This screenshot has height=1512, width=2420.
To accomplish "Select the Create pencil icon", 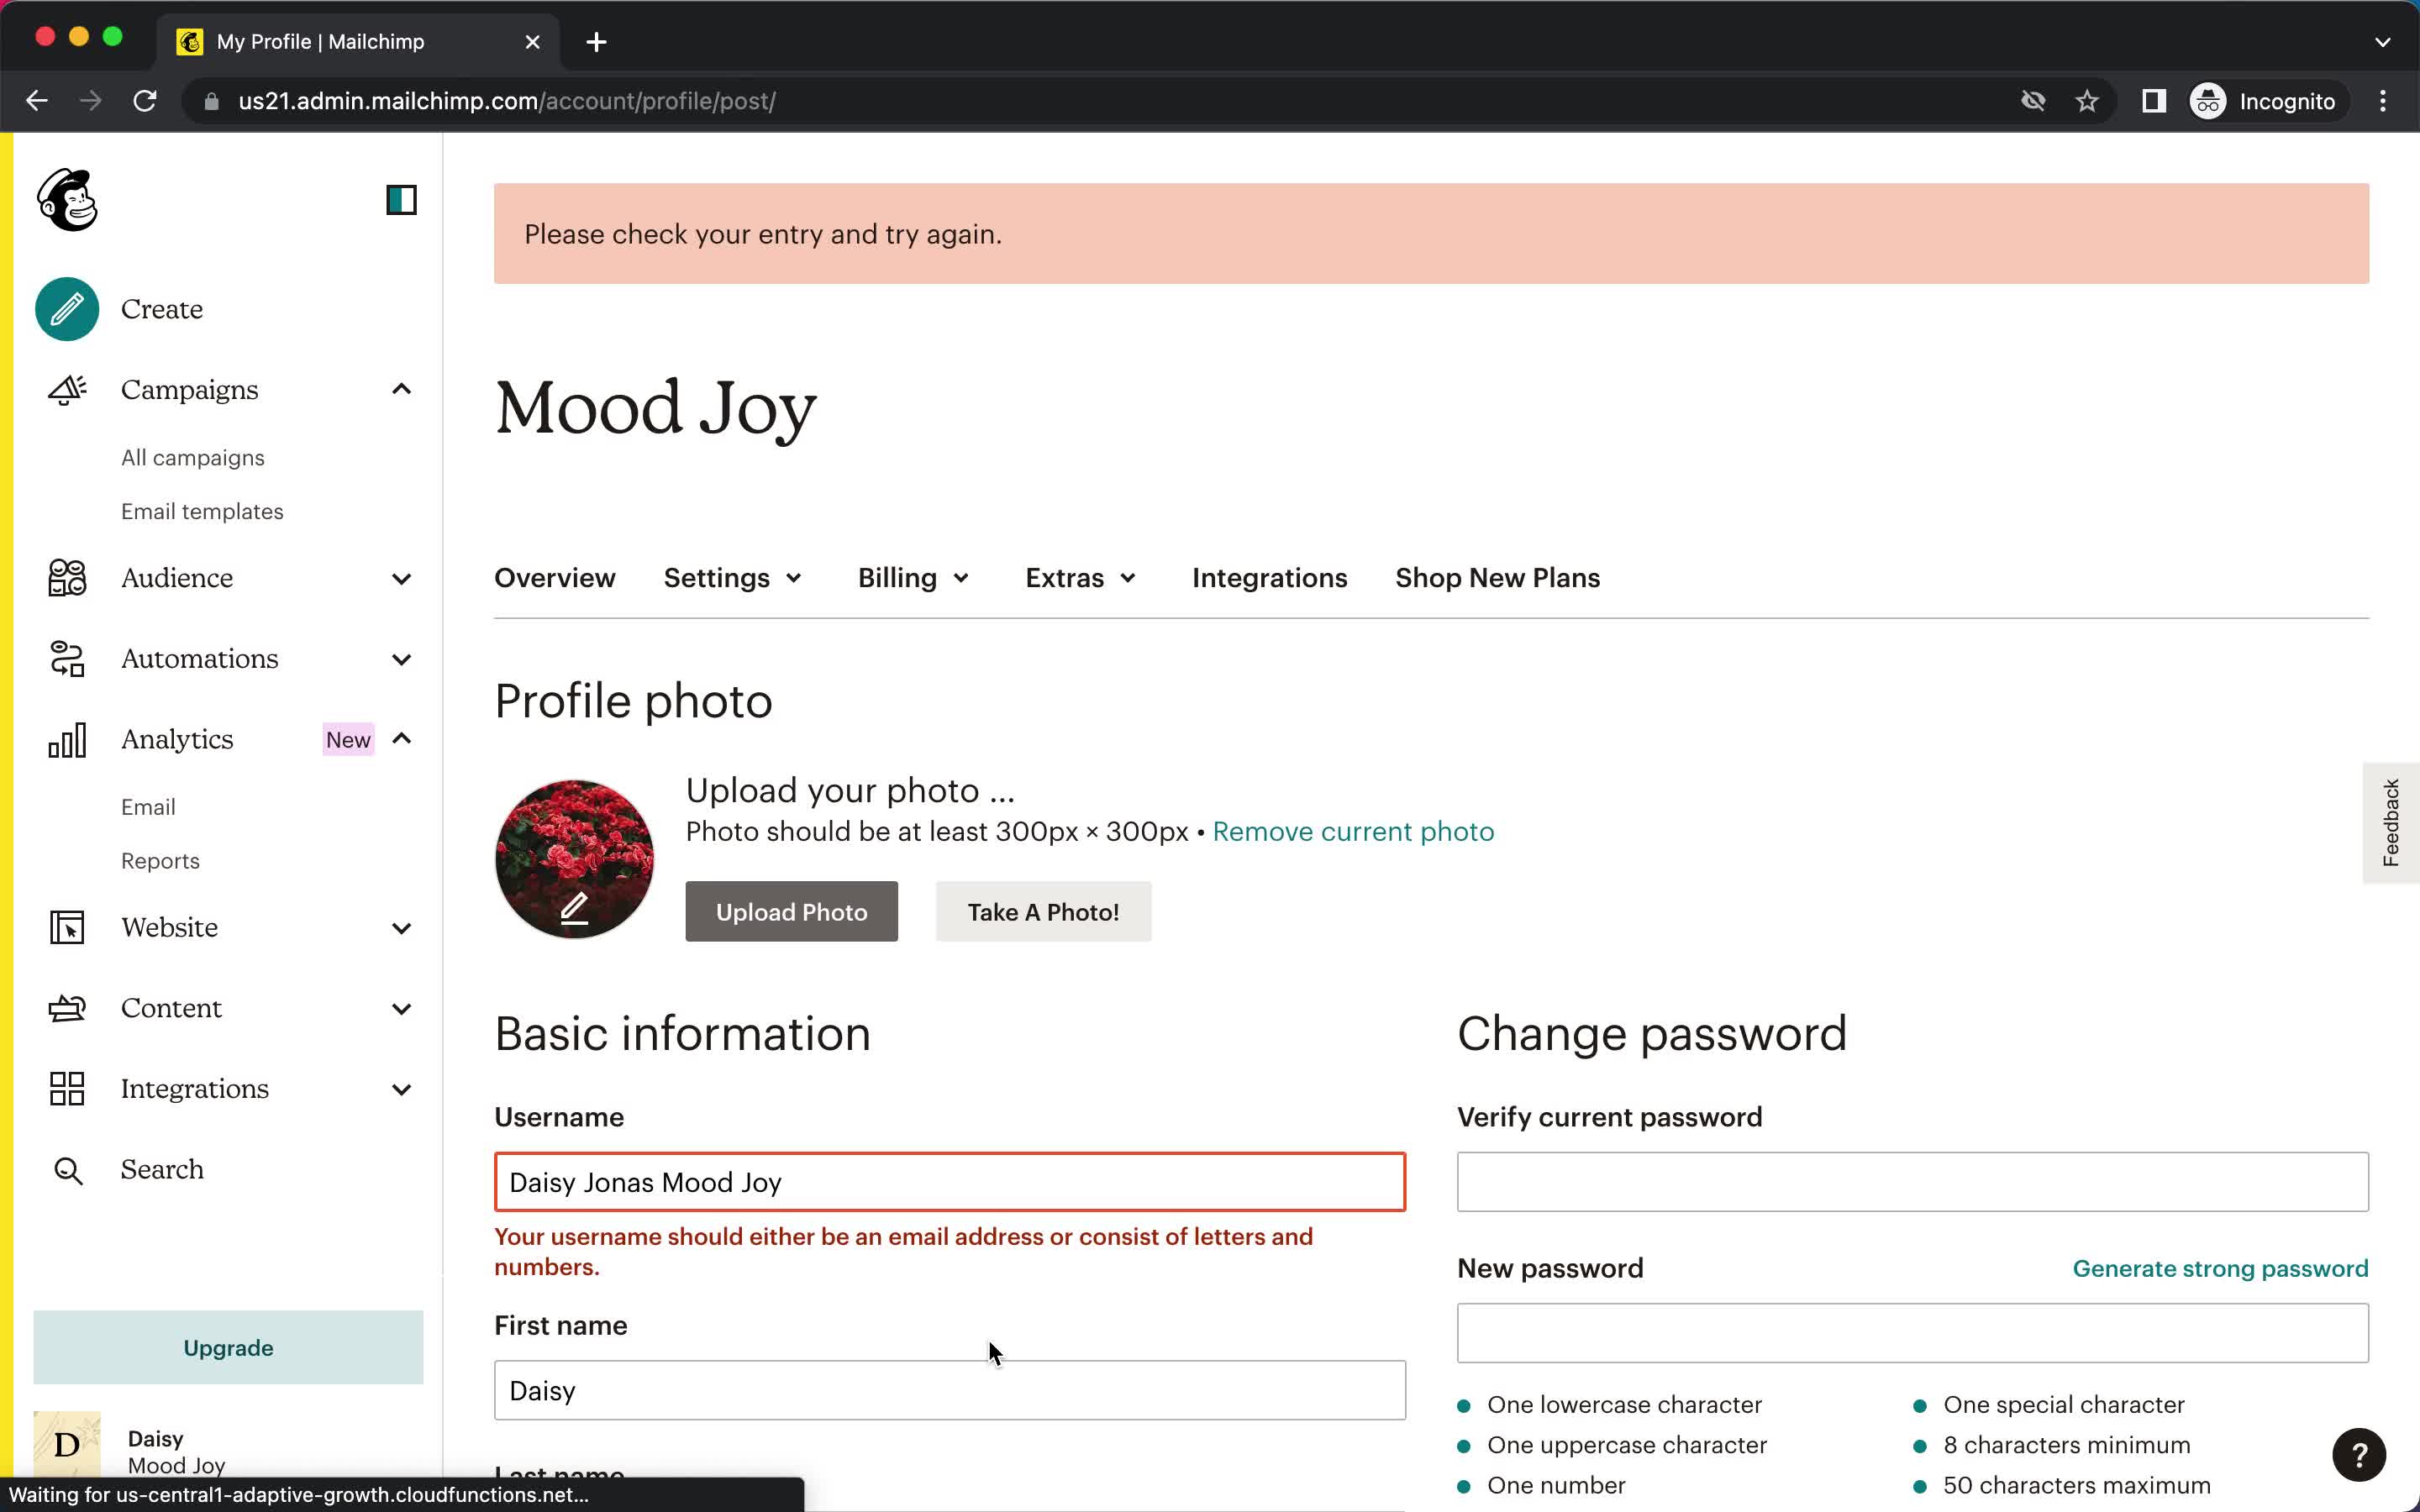I will [66, 308].
